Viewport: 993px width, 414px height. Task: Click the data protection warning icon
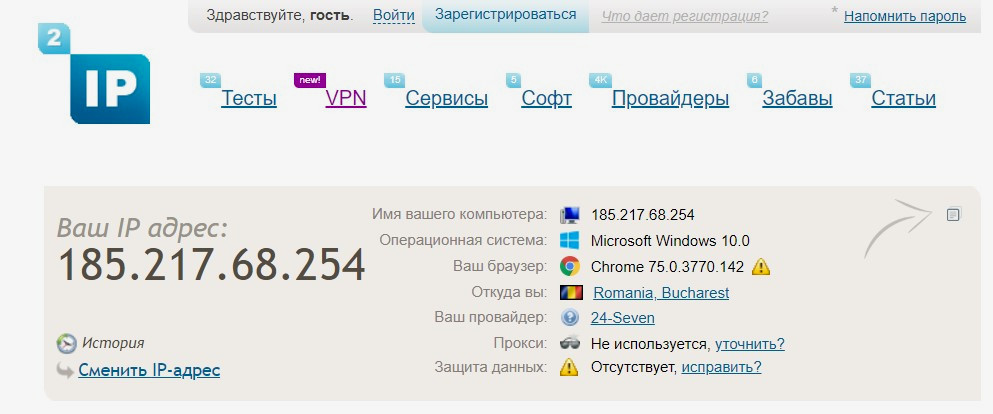point(569,367)
